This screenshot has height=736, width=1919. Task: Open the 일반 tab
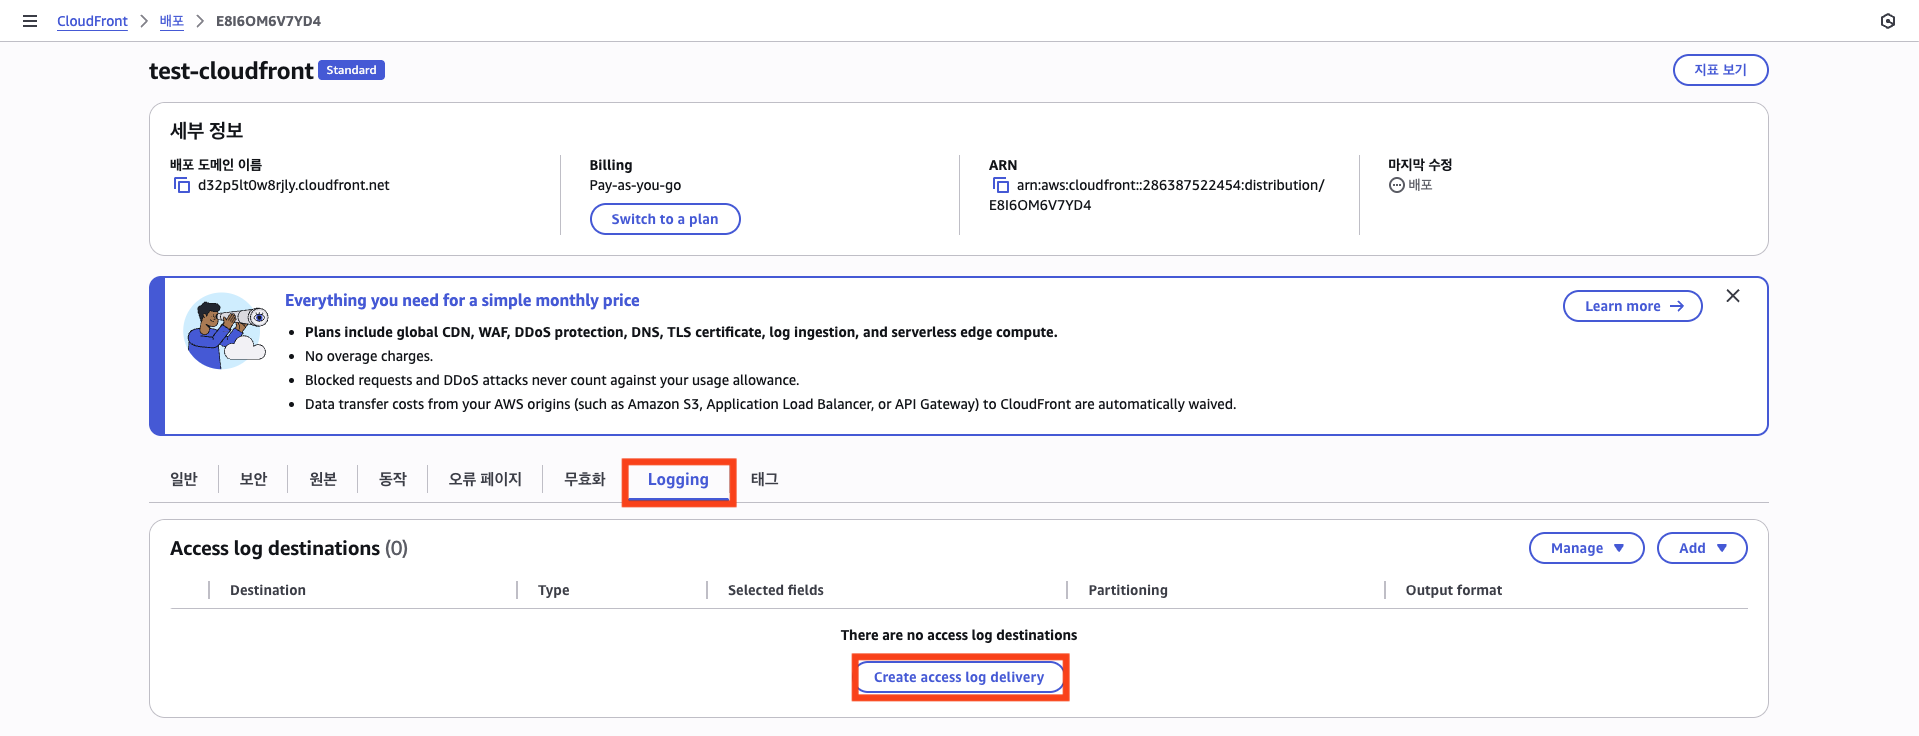(x=184, y=480)
